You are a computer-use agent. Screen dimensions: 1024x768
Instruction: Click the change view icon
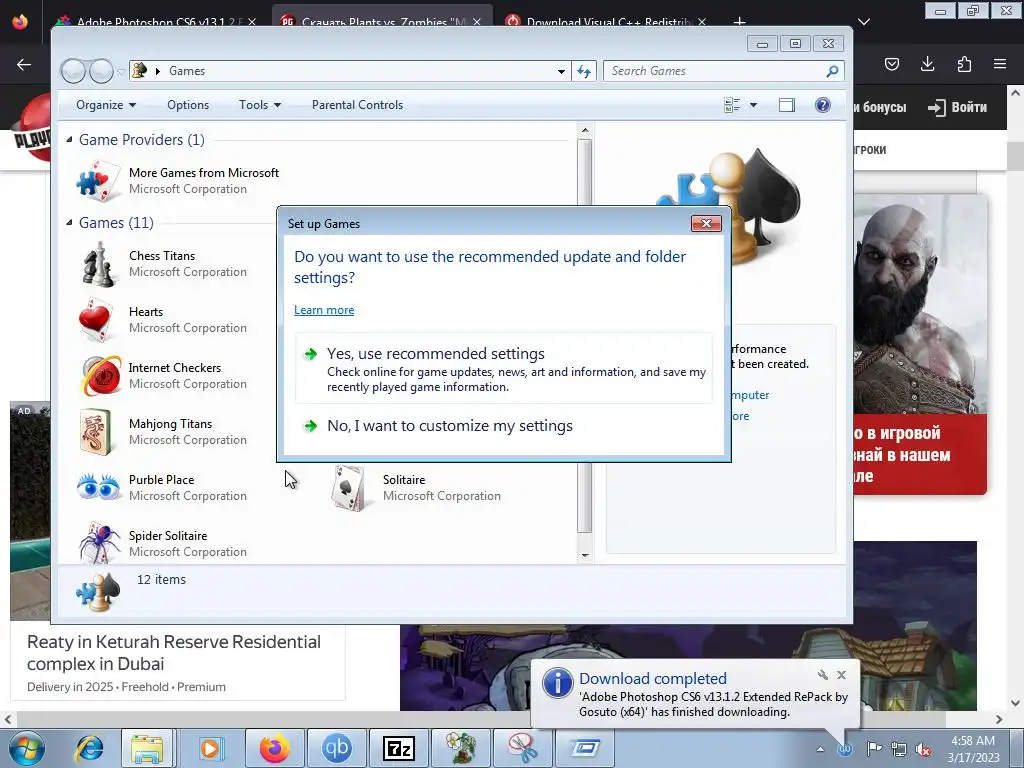[x=732, y=105]
